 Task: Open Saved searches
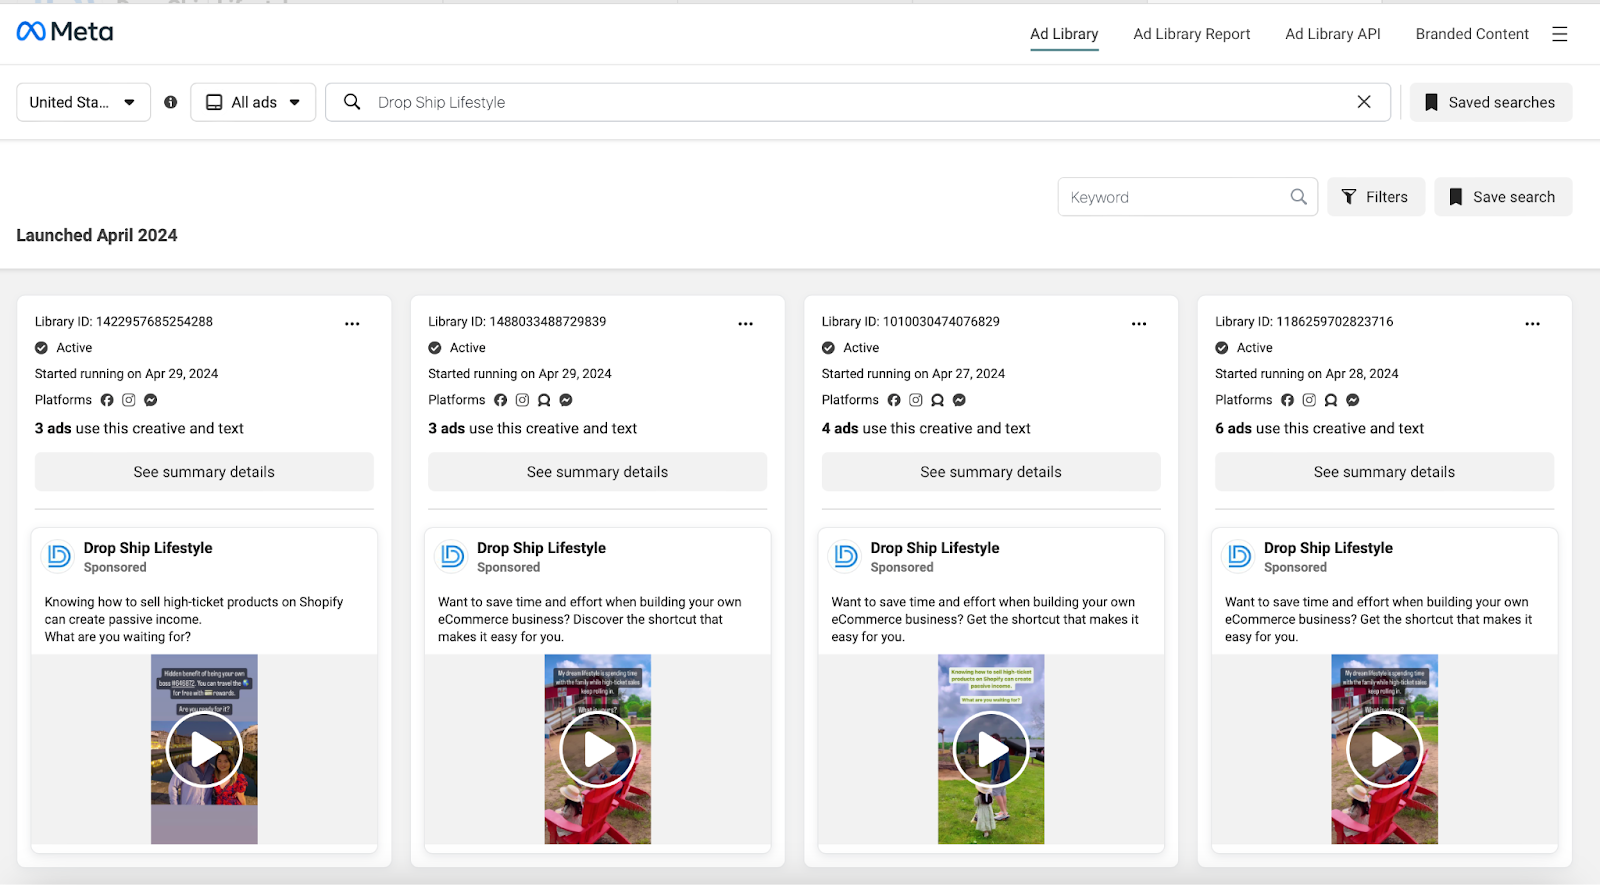click(x=1491, y=102)
